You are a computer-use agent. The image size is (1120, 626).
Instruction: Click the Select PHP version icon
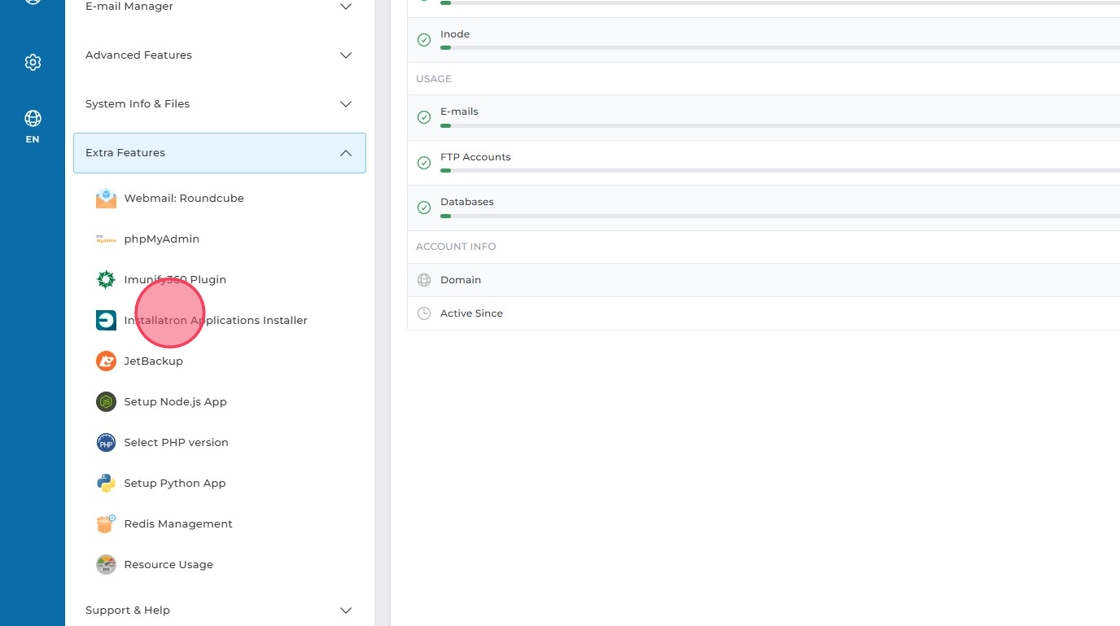tap(106, 442)
